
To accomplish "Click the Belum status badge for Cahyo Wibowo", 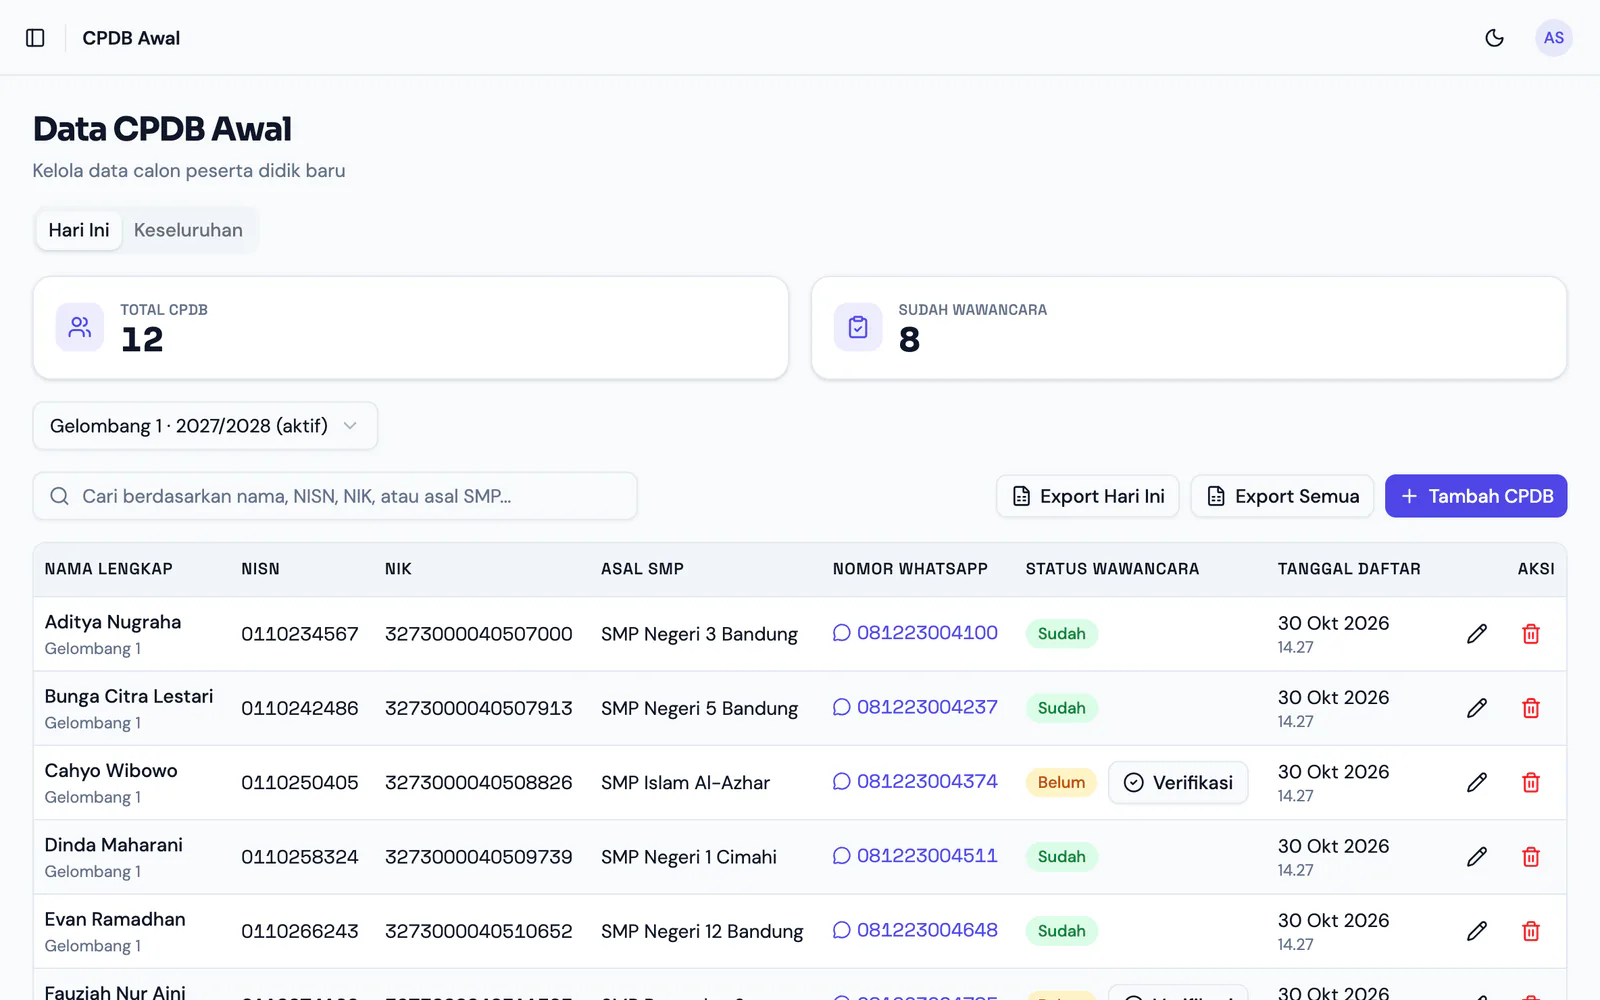I will (x=1061, y=782).
